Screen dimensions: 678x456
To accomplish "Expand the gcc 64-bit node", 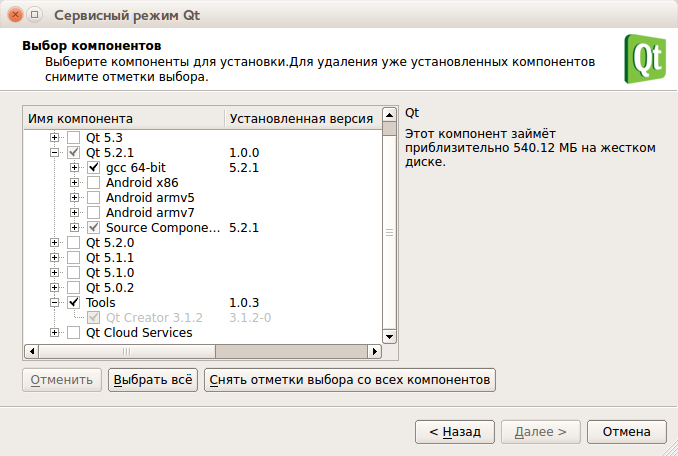I will (x=74, y=167).
